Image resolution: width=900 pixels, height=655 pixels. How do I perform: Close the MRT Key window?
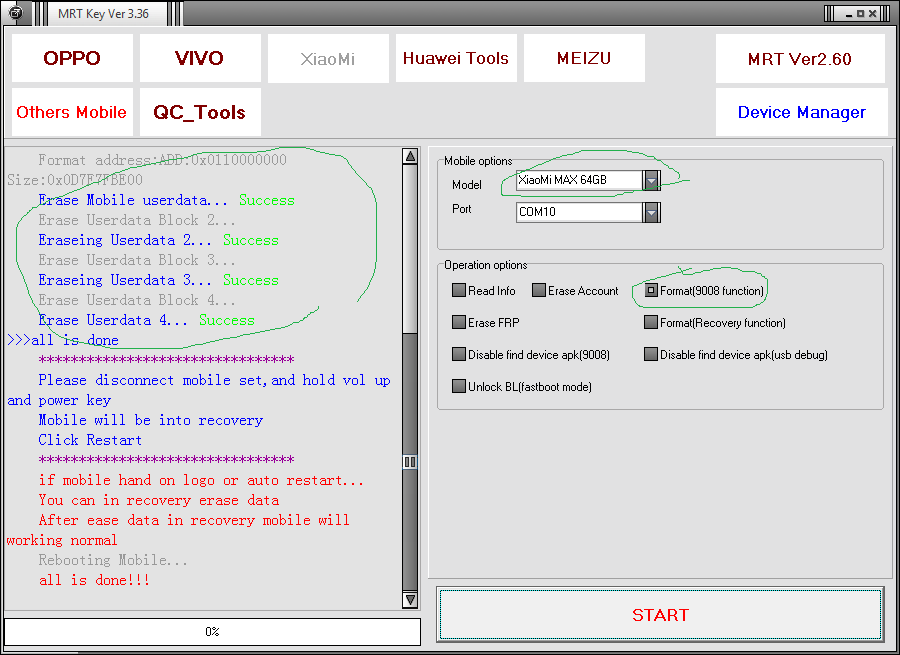[872, 13]
